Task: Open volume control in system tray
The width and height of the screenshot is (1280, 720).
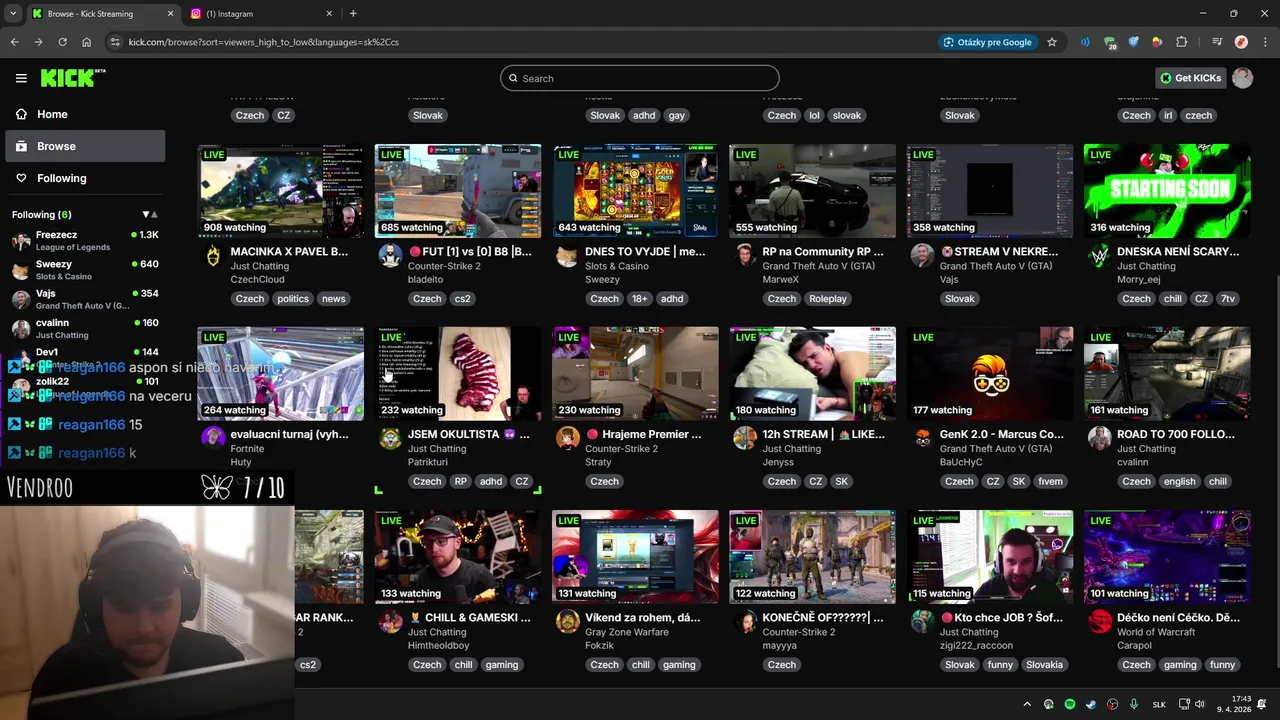Action: pyautogui.click(x=1200, y=704)
